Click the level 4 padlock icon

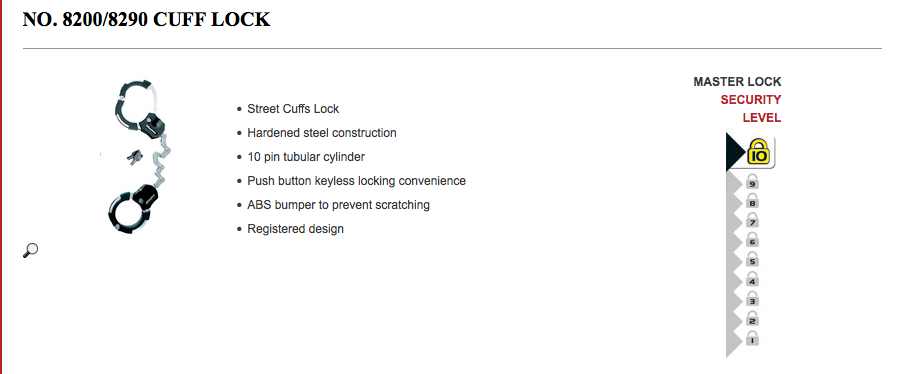(752, 279)
